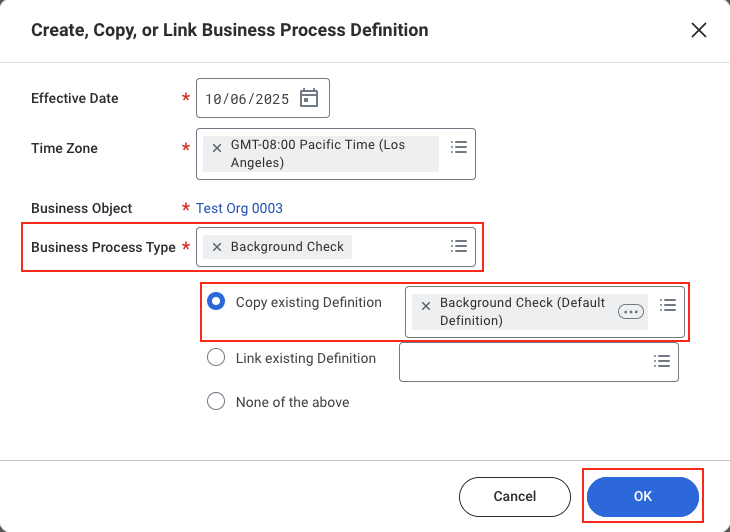Click the Business Object label
This screenshot has height=532, width=730.
[x=81, y=208]
